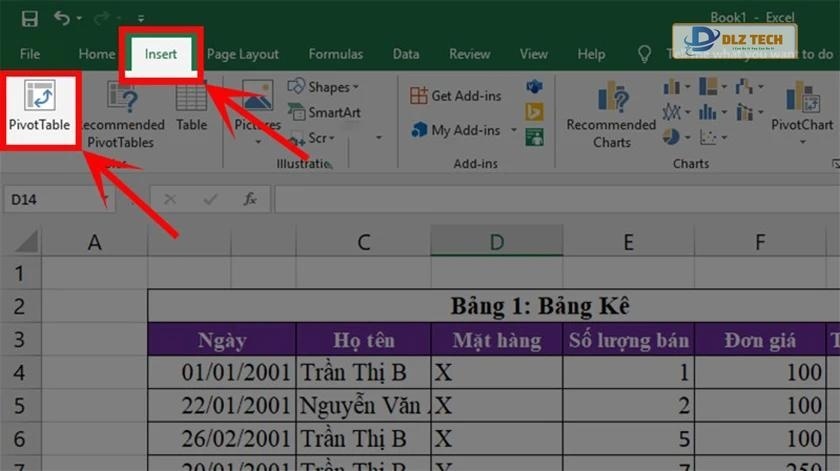
Task: Click the 'Họ tên' header cell
Action: tap(364, 339)
